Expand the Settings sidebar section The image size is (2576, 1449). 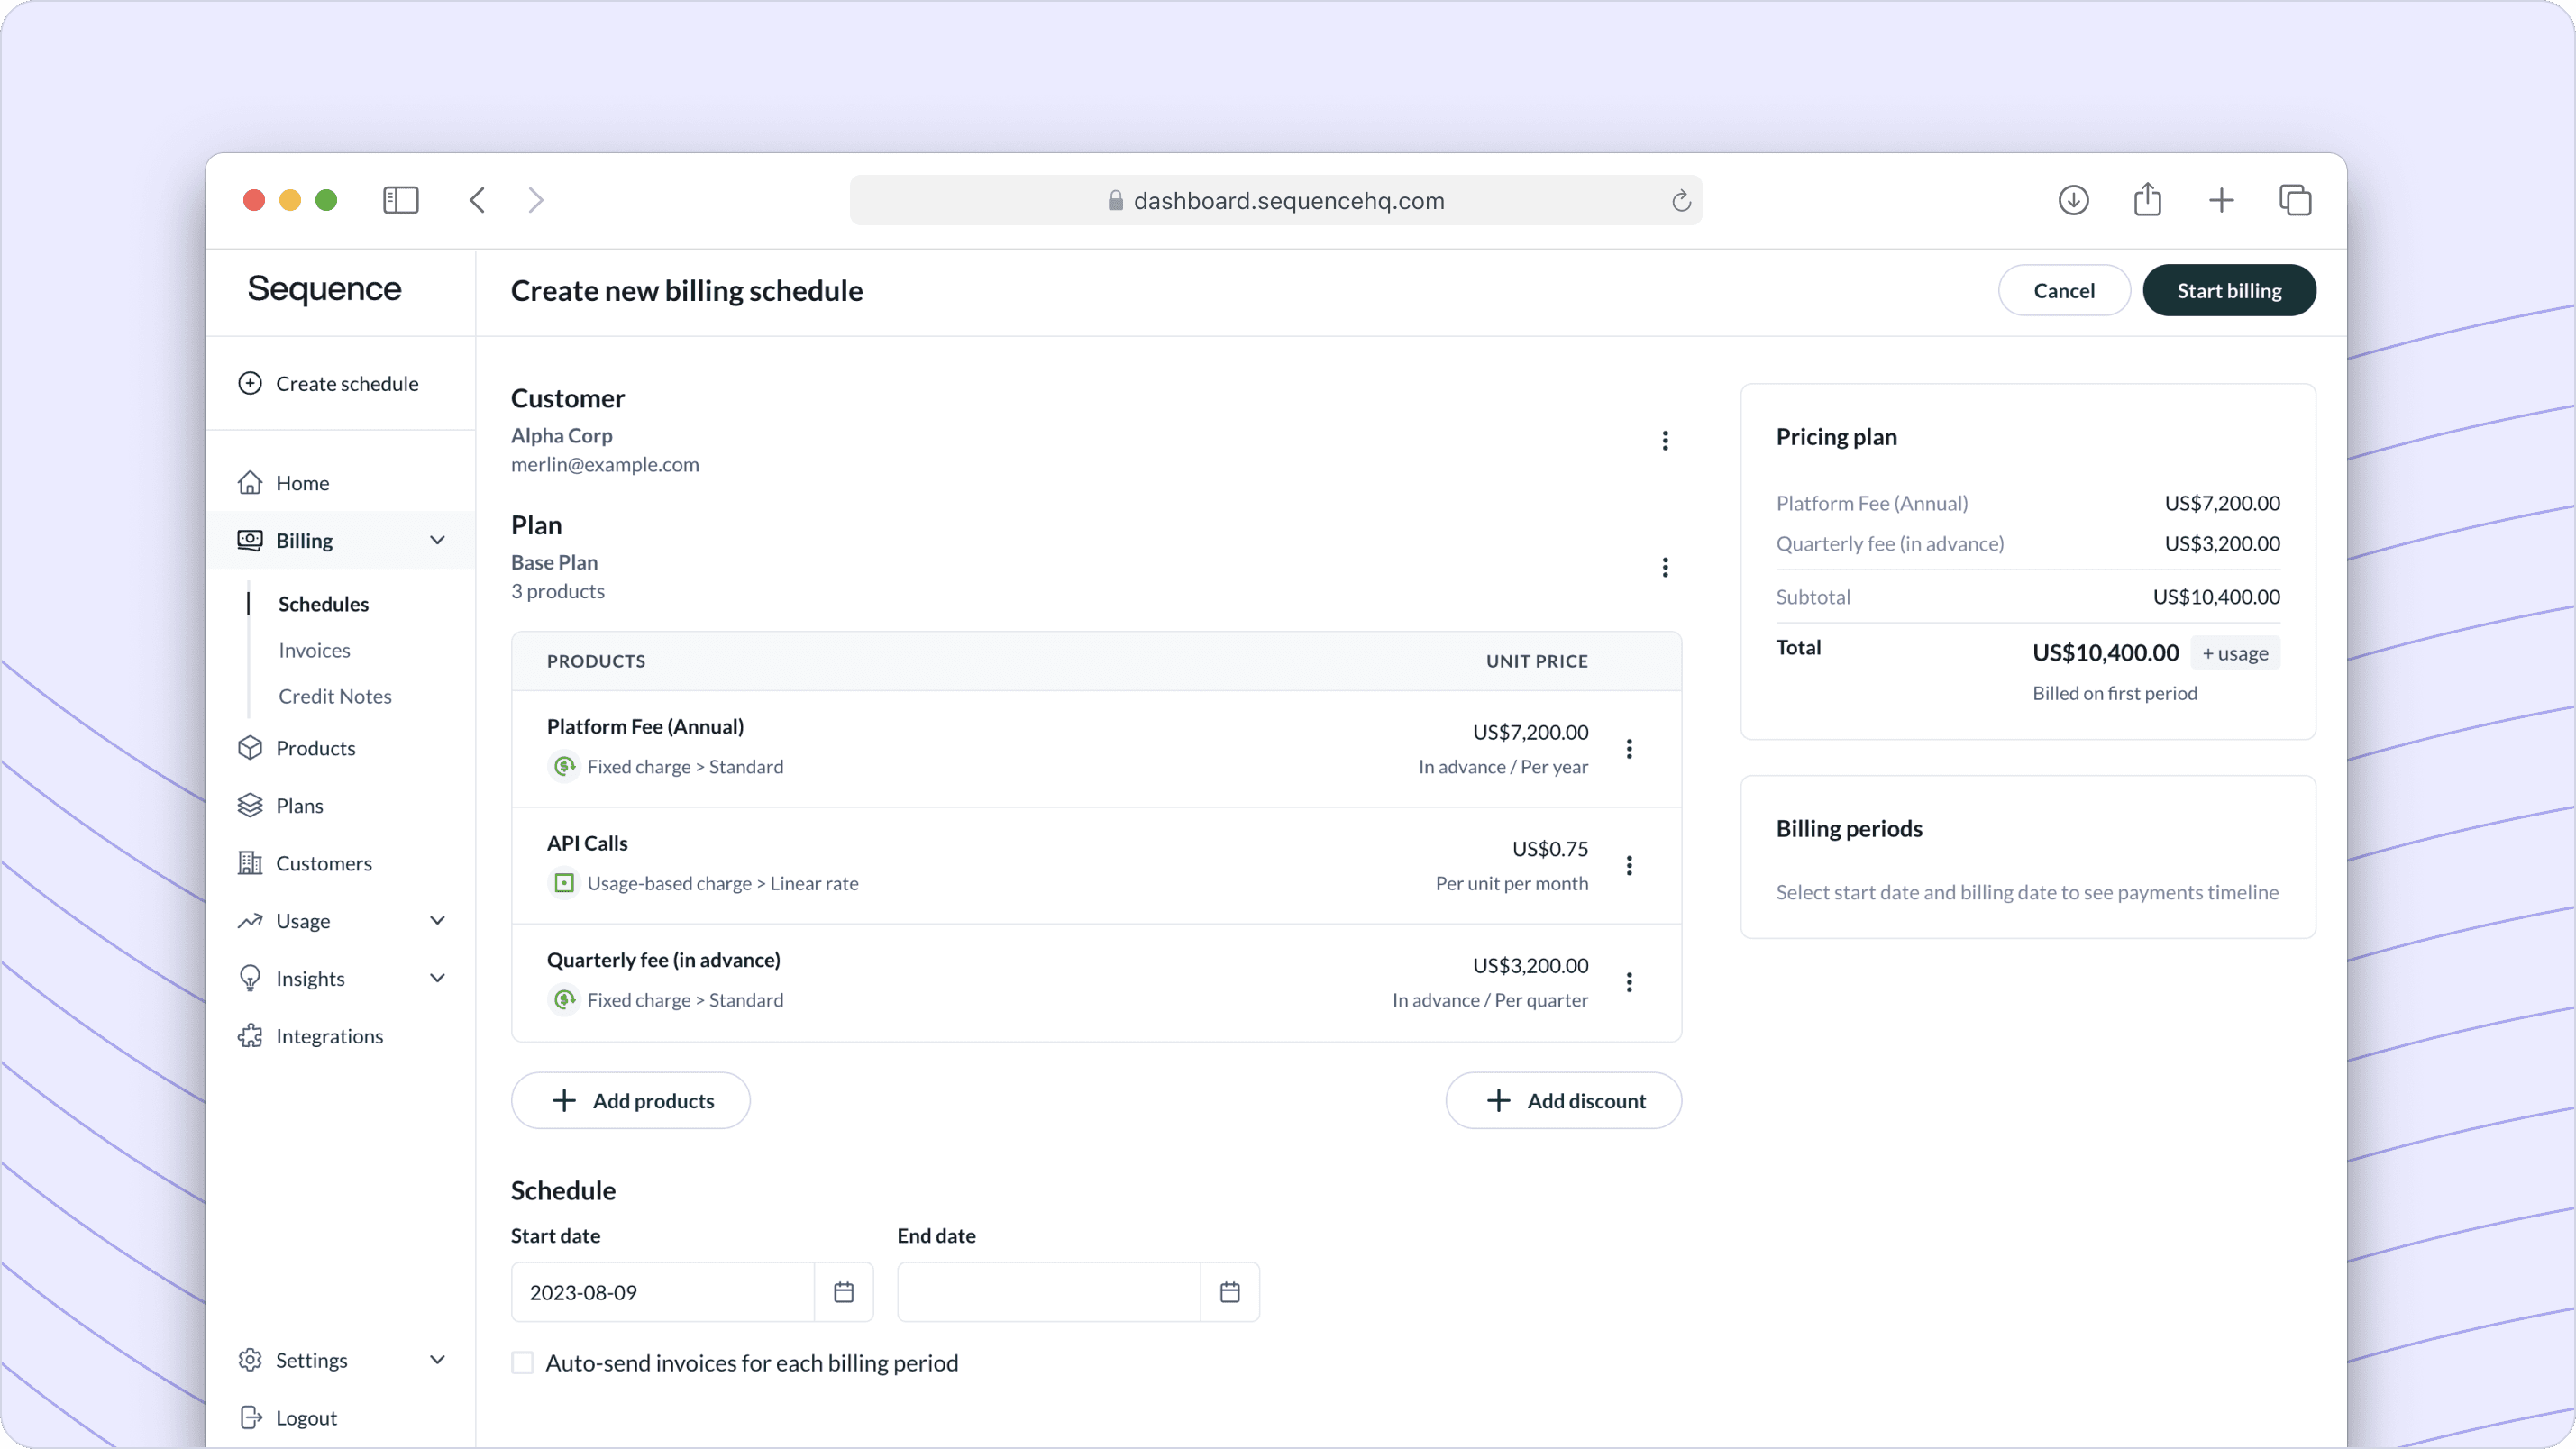pos(437,1360)
